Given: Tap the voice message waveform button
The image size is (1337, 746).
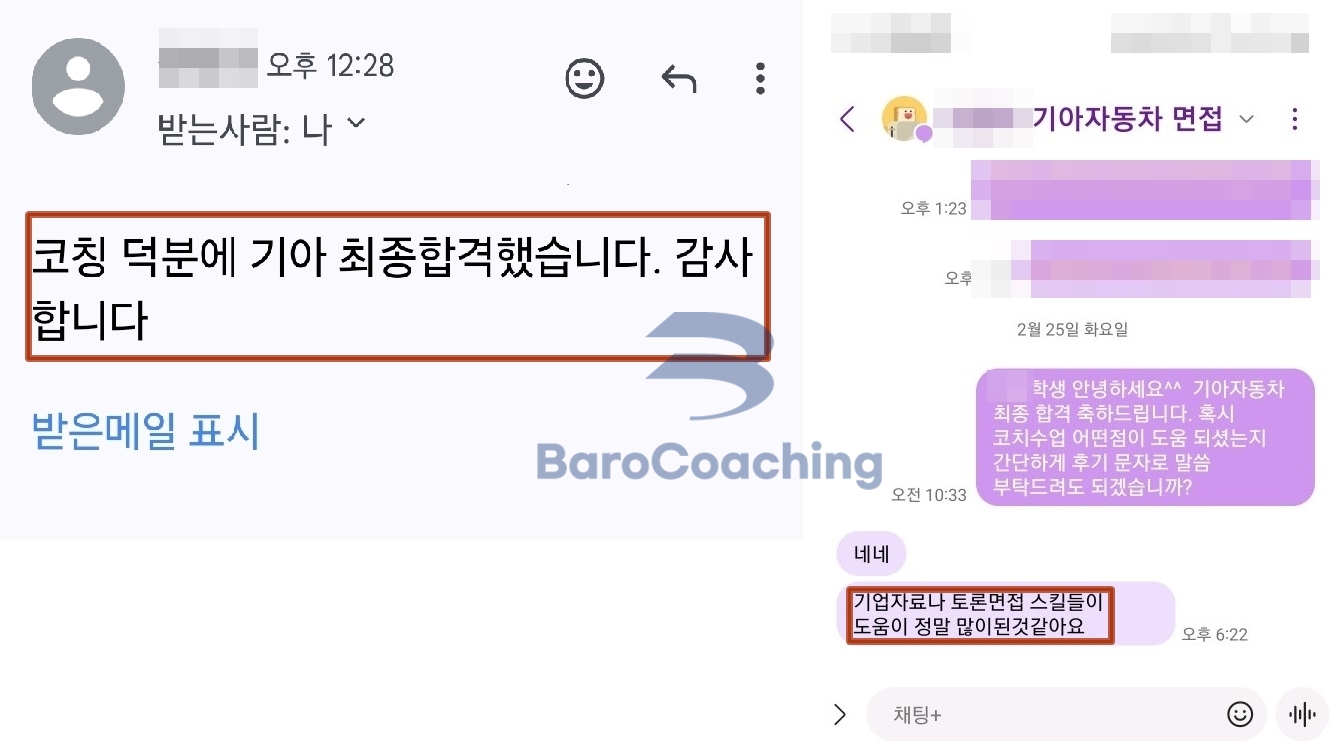Looking at the screenshot, I should (1301, 714).
